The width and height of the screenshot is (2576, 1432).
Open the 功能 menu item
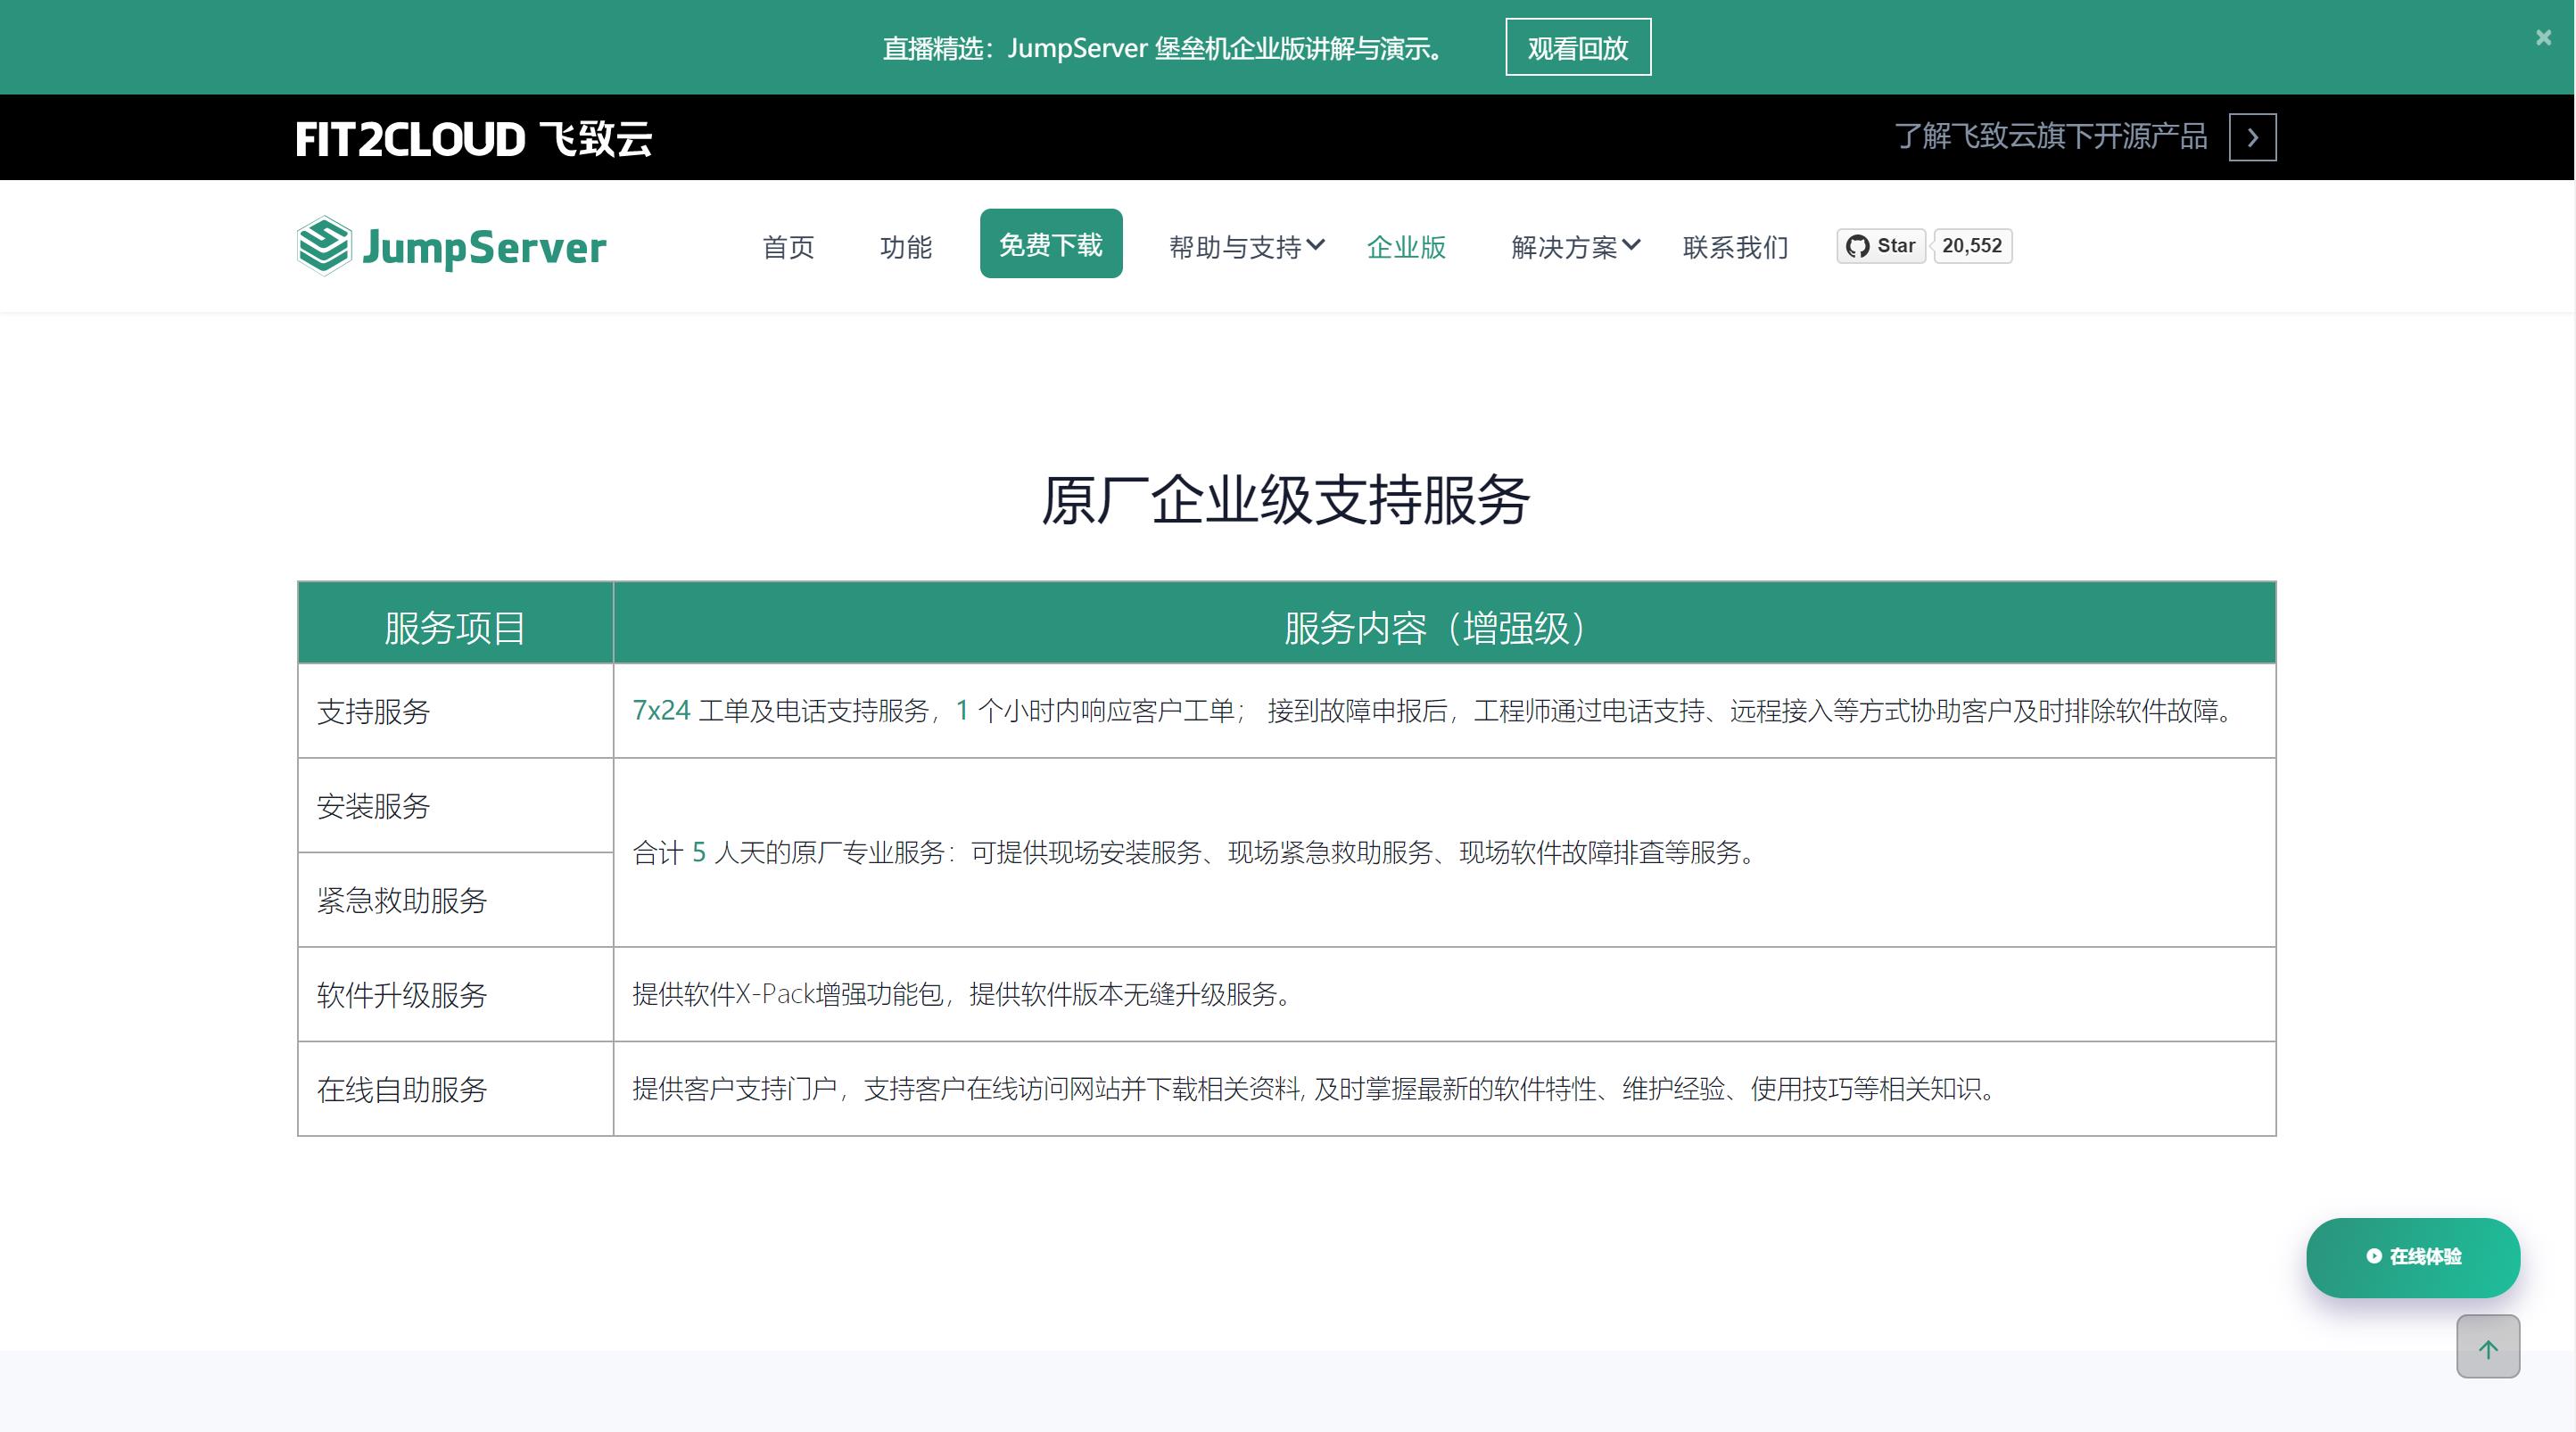pos(906,247)
